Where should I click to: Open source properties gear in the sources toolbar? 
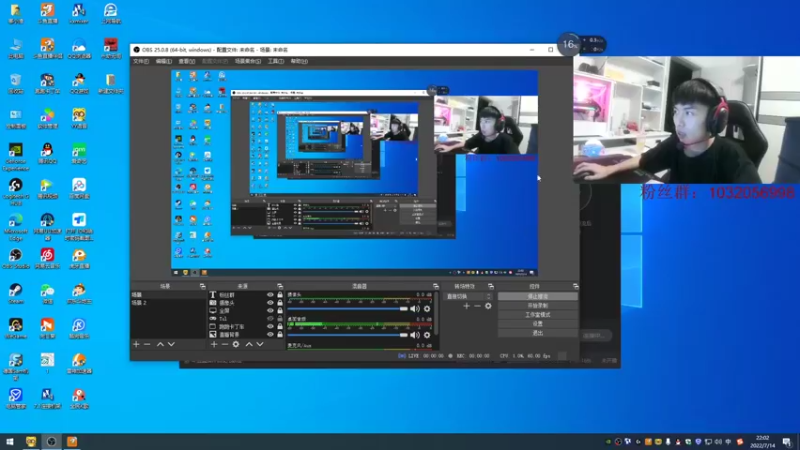[236, 344]
